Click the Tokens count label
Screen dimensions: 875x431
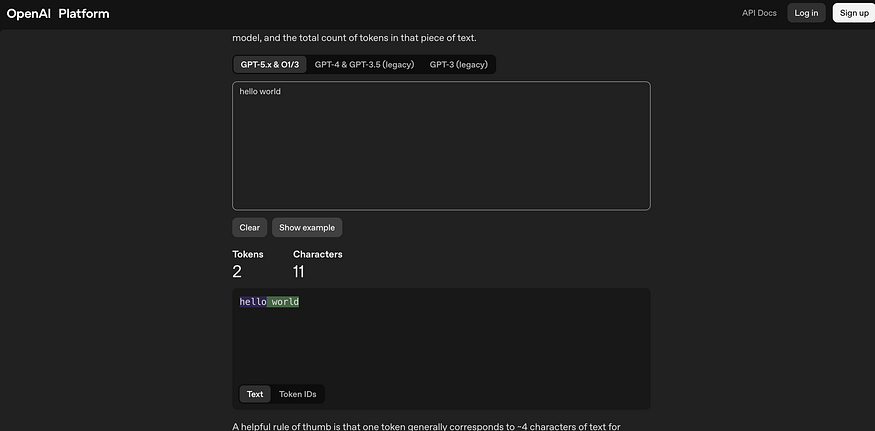[x=248, y=254]
